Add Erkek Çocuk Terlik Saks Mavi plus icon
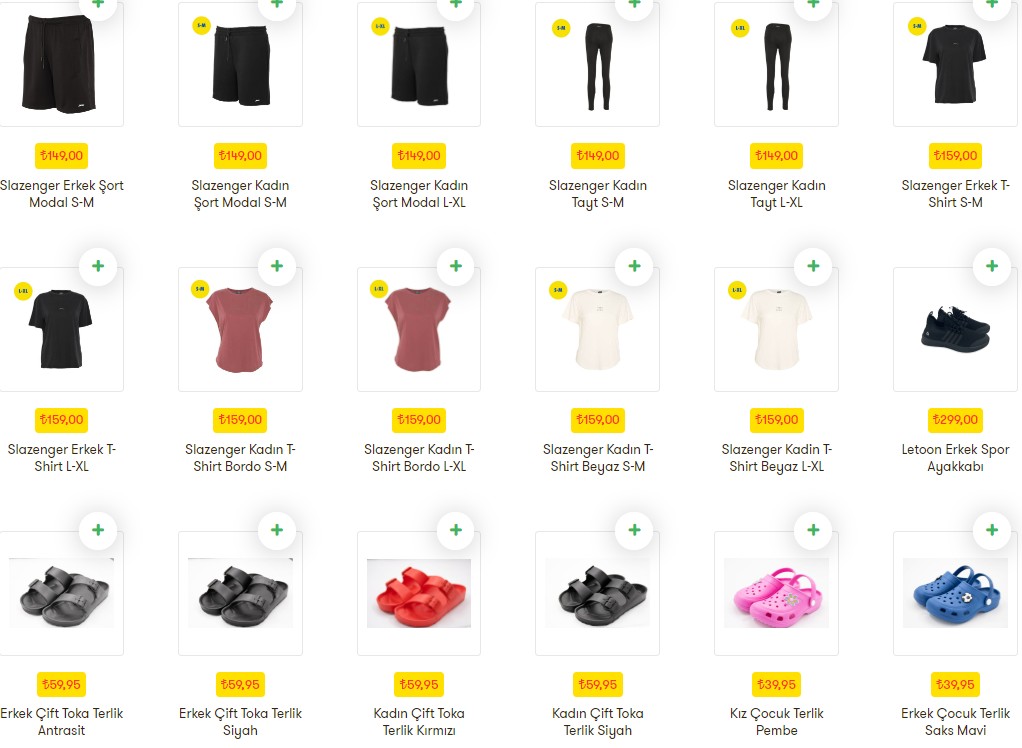The width and height of the screenshot is (1022, 748). pyautogui.click(x=992, y=530)
